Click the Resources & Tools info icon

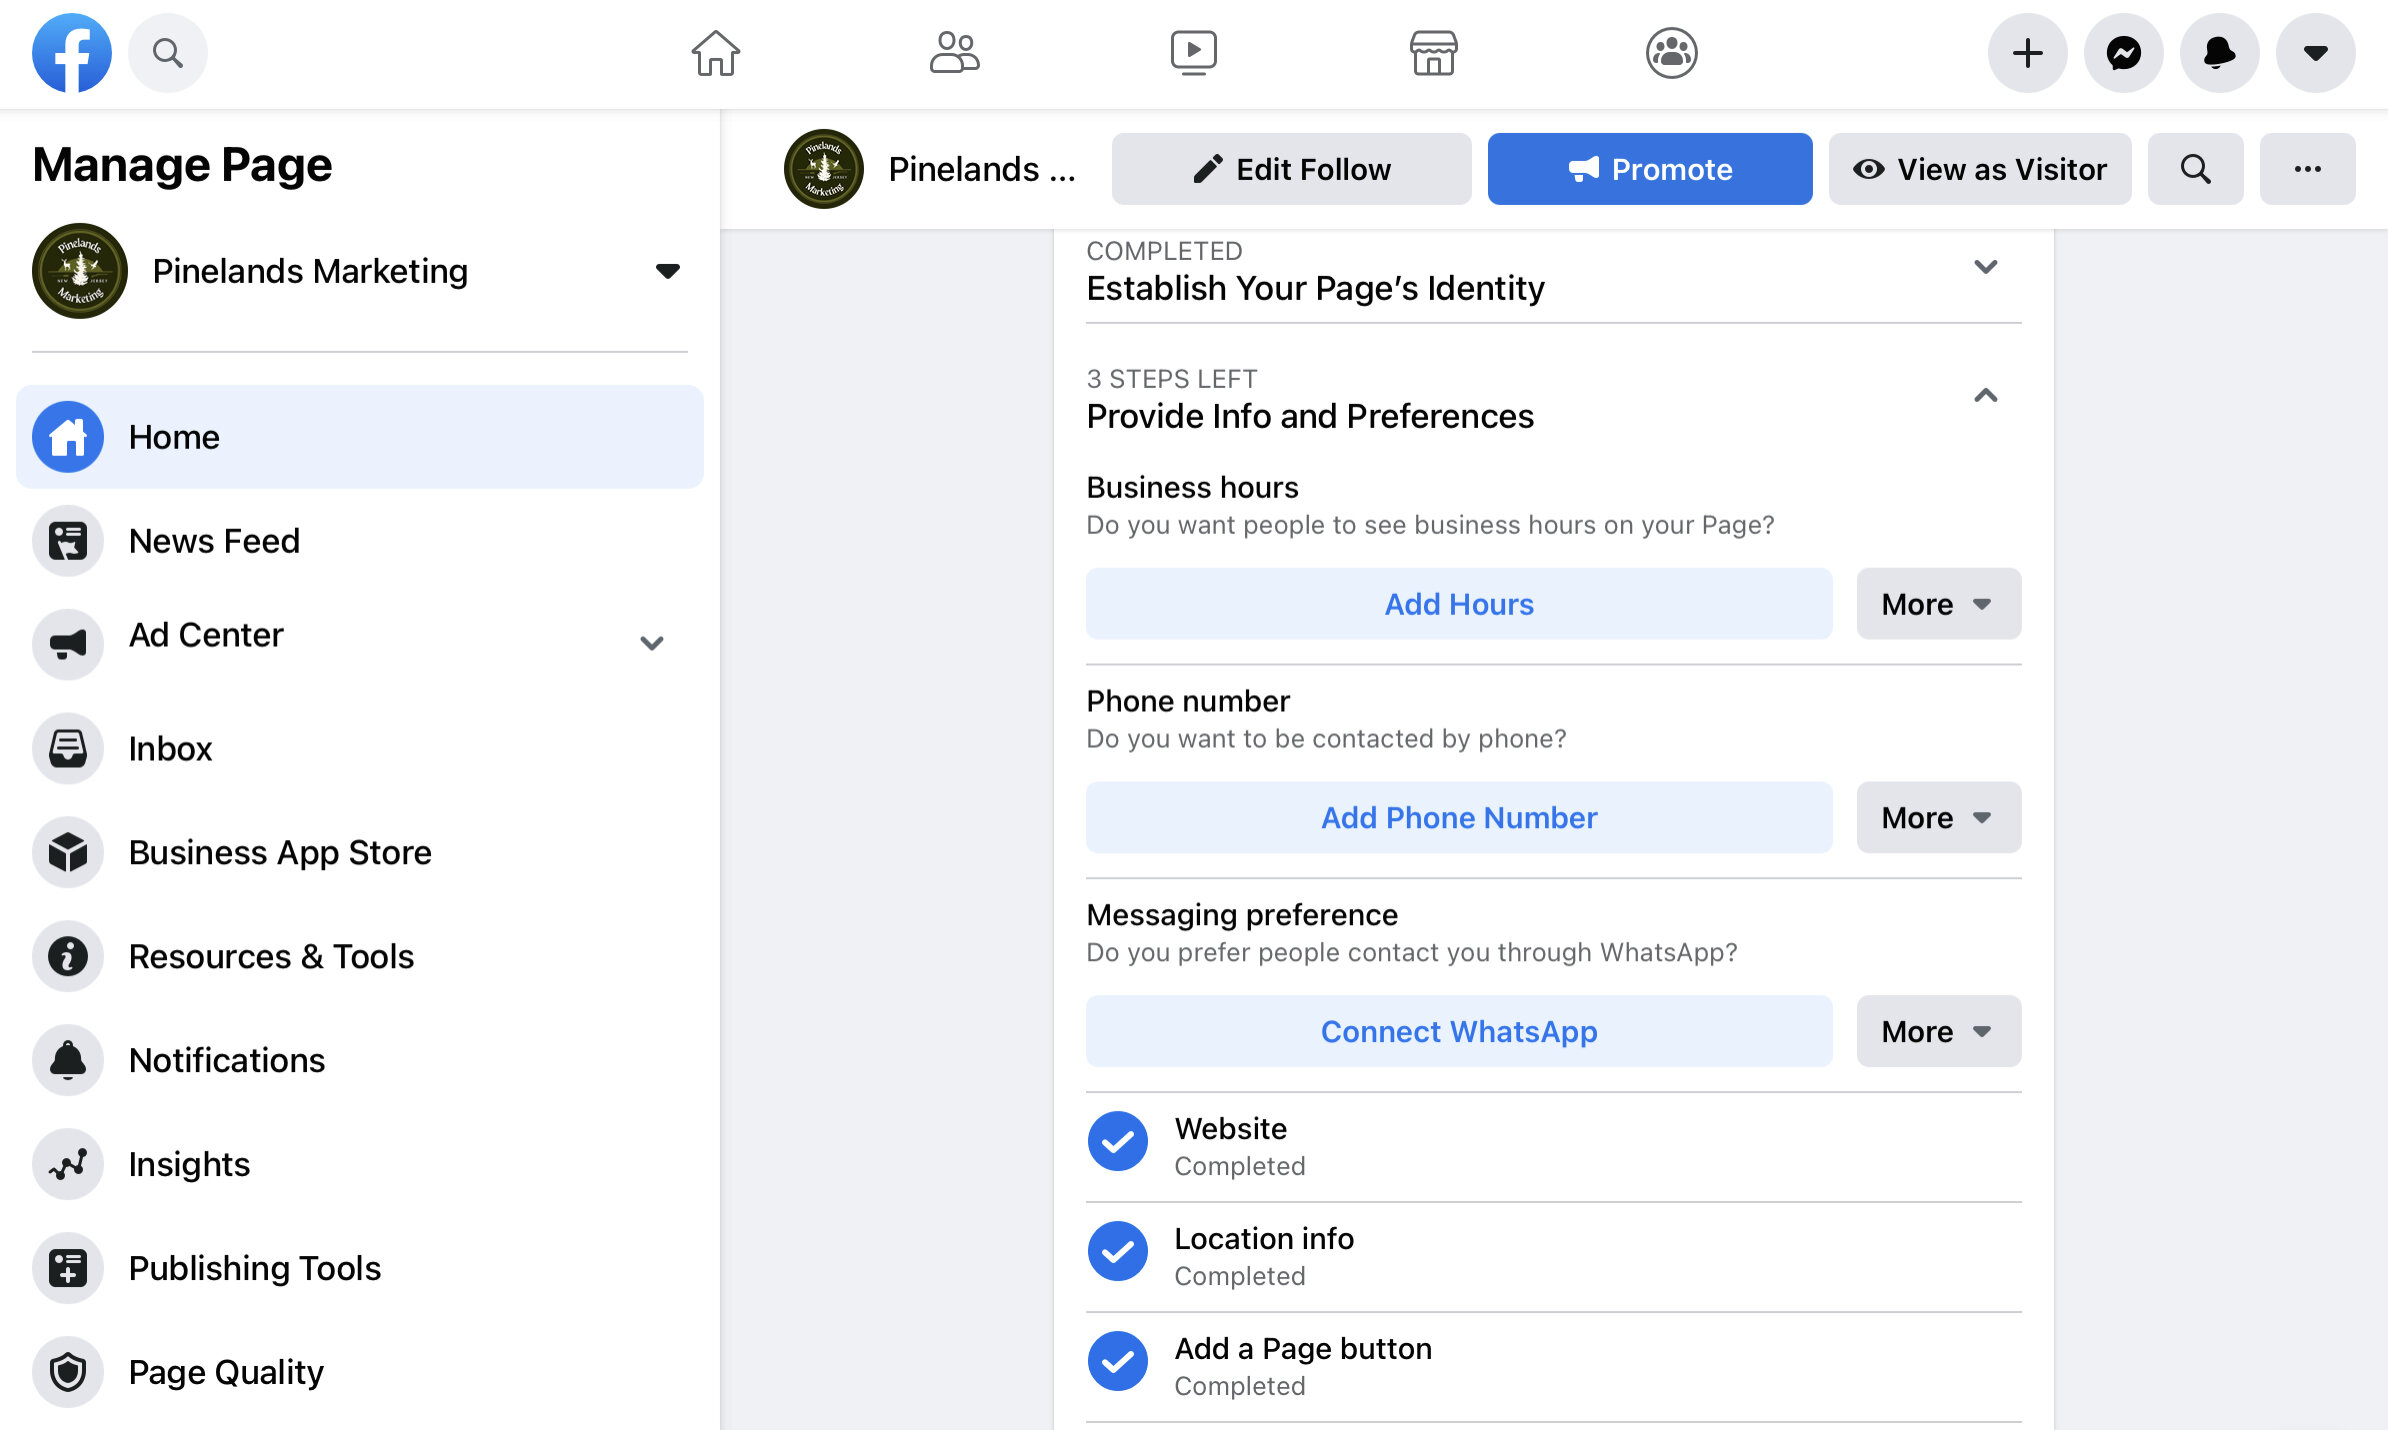[68, 956]
